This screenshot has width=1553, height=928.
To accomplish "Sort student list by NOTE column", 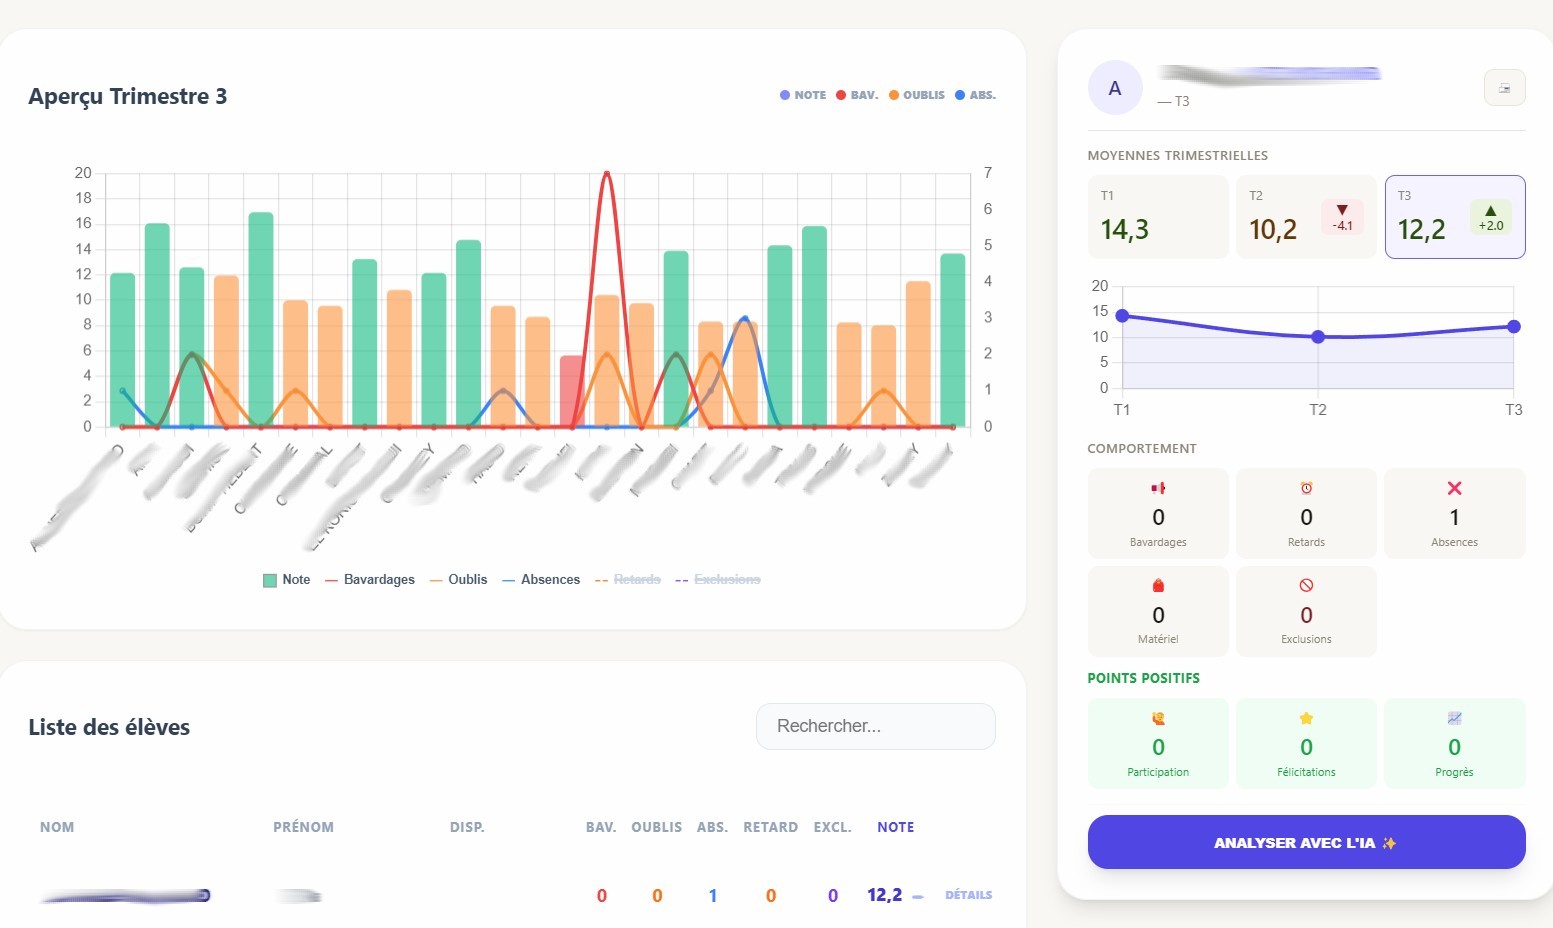I will (895, 827).
